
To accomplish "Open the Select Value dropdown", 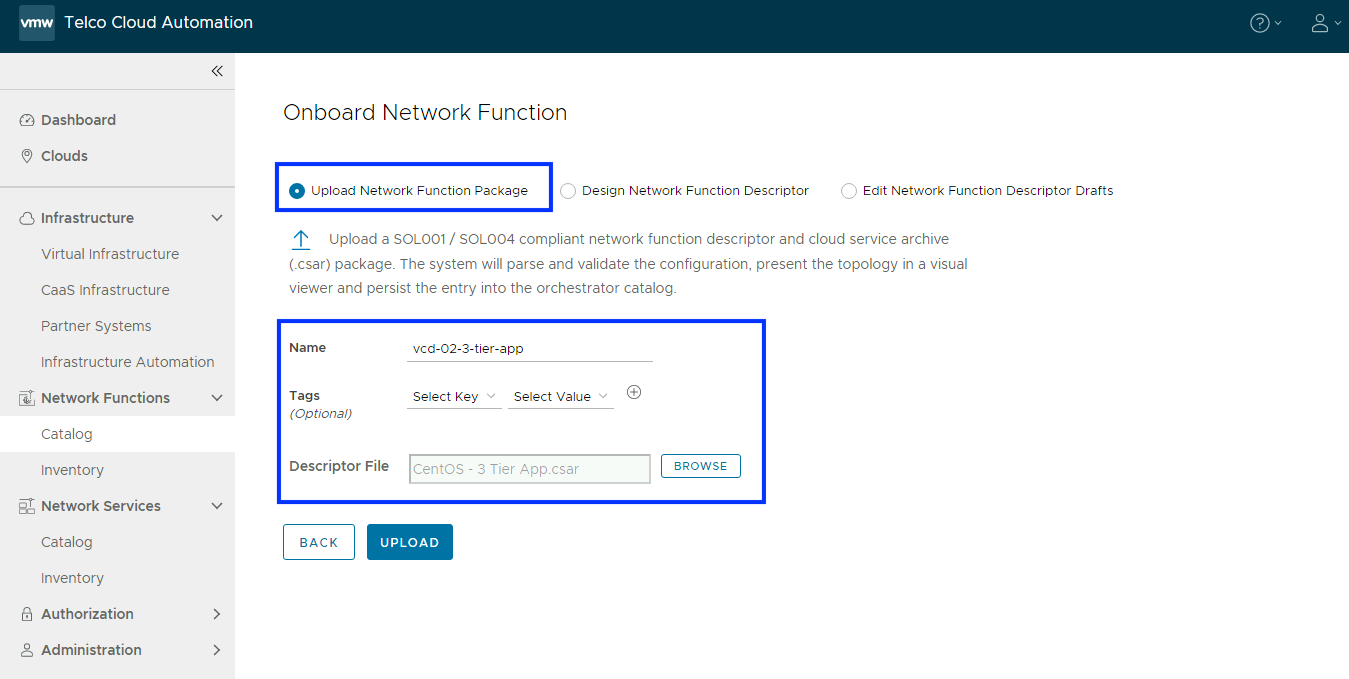I will (560, 397).
